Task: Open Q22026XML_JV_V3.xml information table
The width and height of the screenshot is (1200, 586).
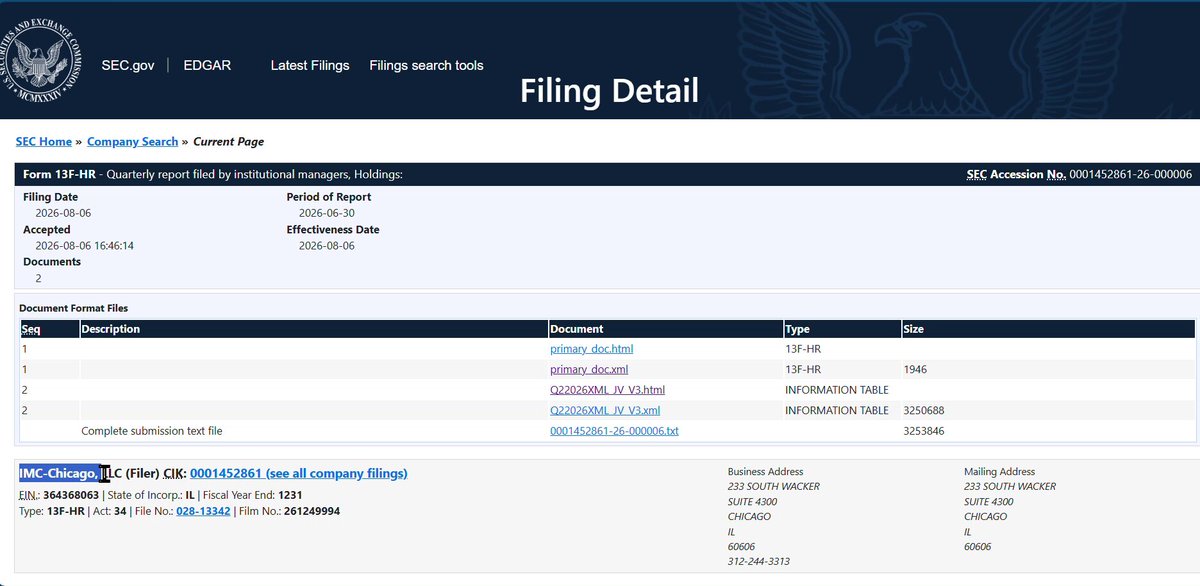Action: 605,410
